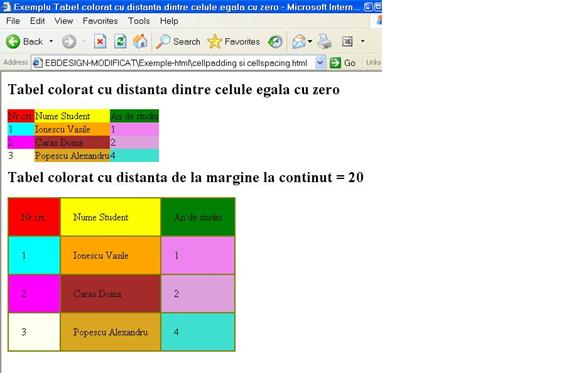Open the Tools menu
Image resolution: width=576 pixels, height=373 pixels.
(139, 21)
